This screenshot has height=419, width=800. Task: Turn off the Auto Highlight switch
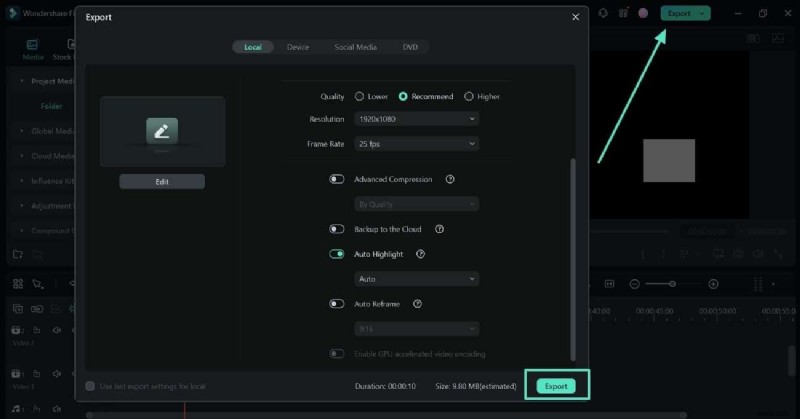click(337, 254)
